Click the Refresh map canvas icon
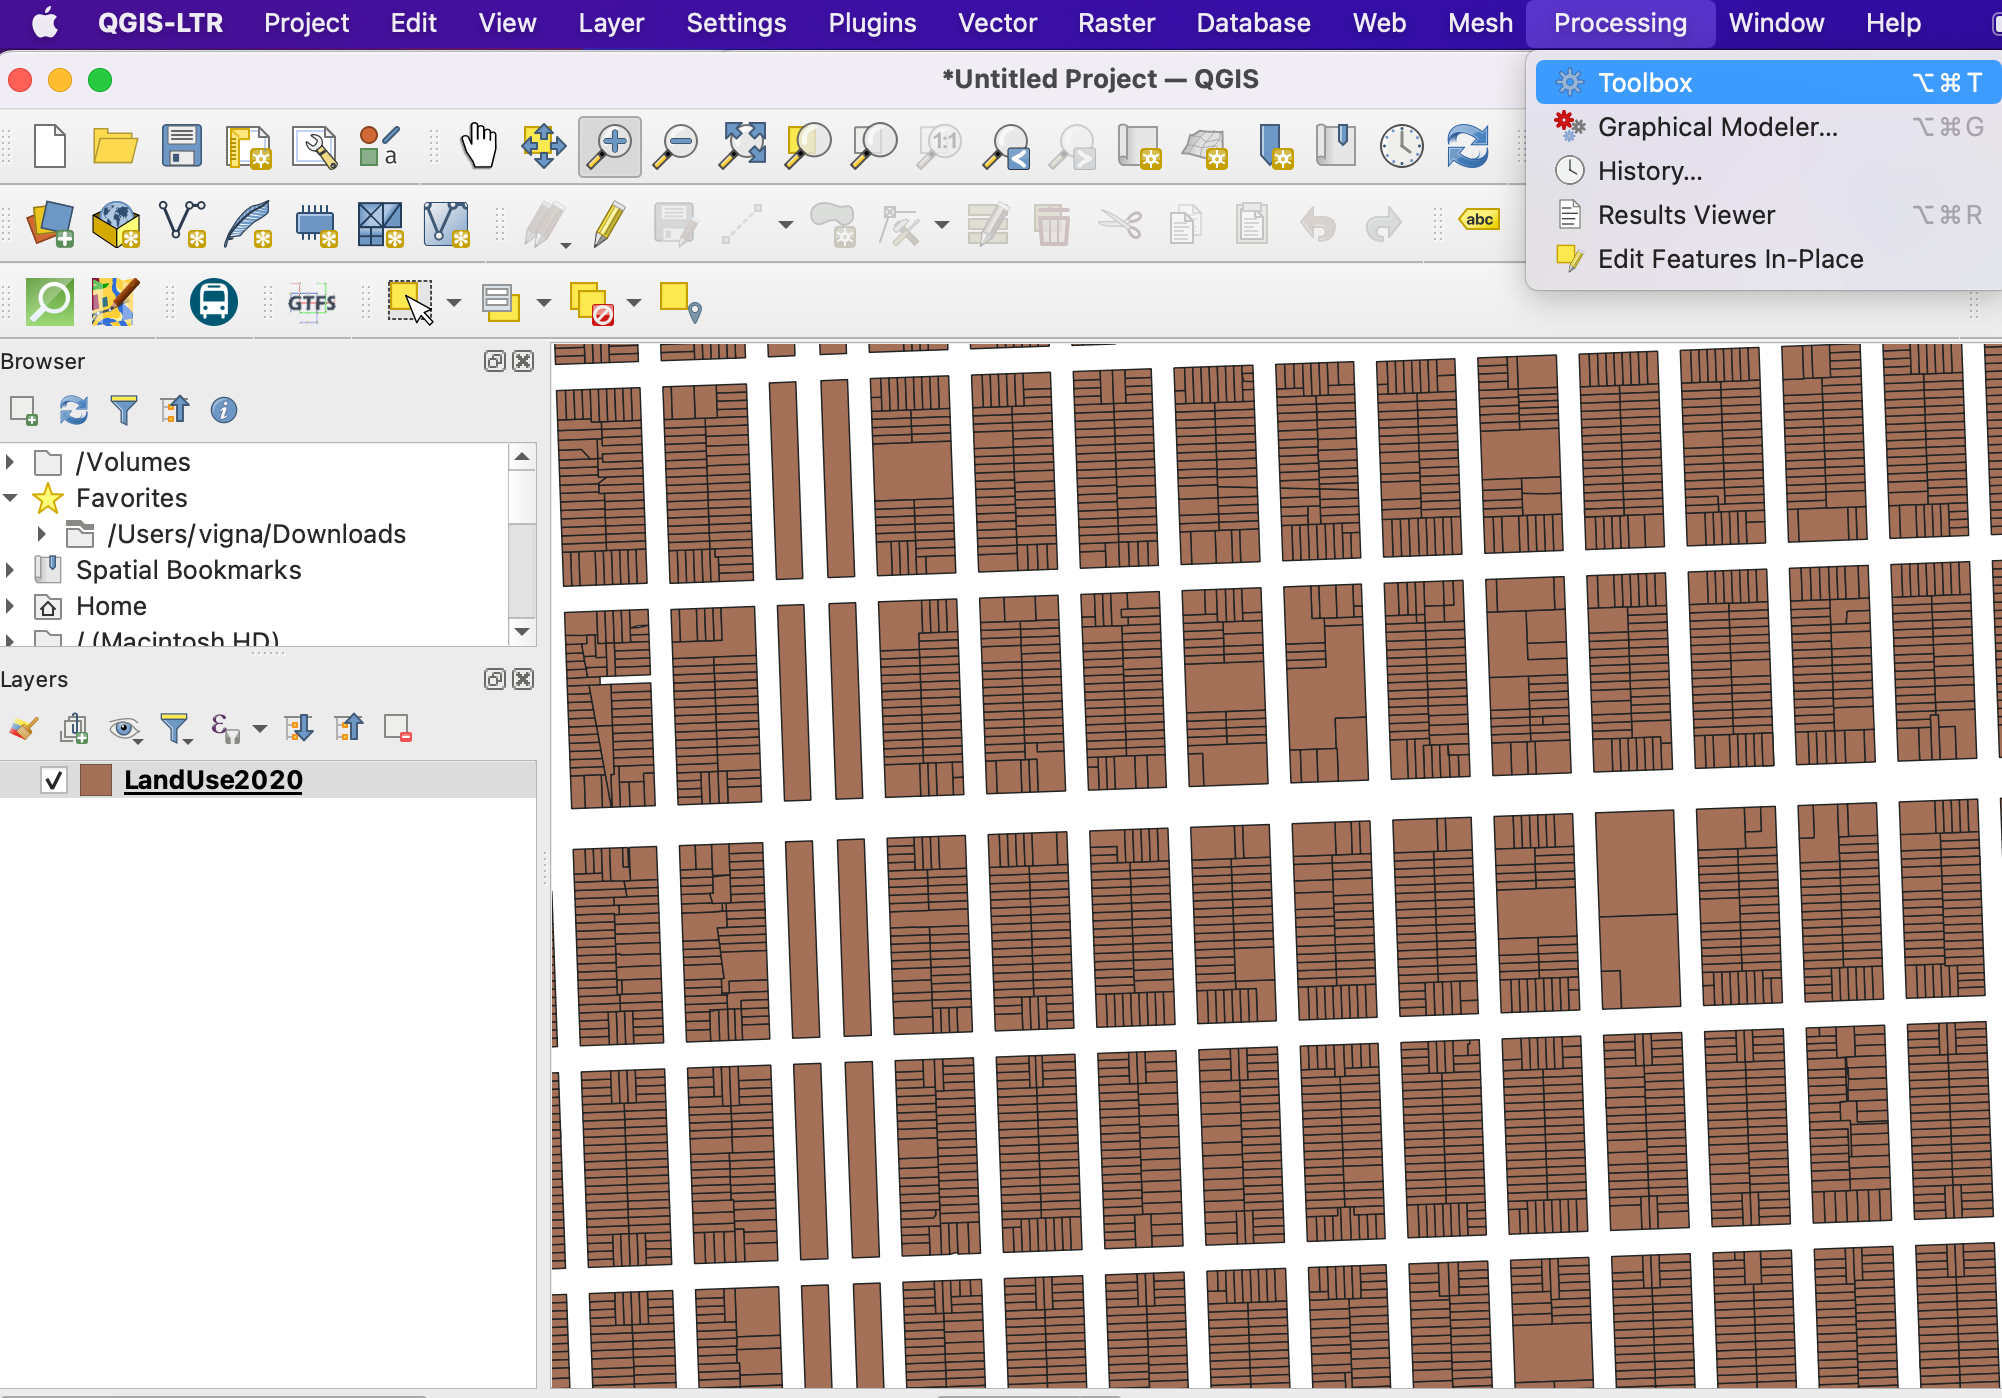2002x1398 pixels. 1467,146
